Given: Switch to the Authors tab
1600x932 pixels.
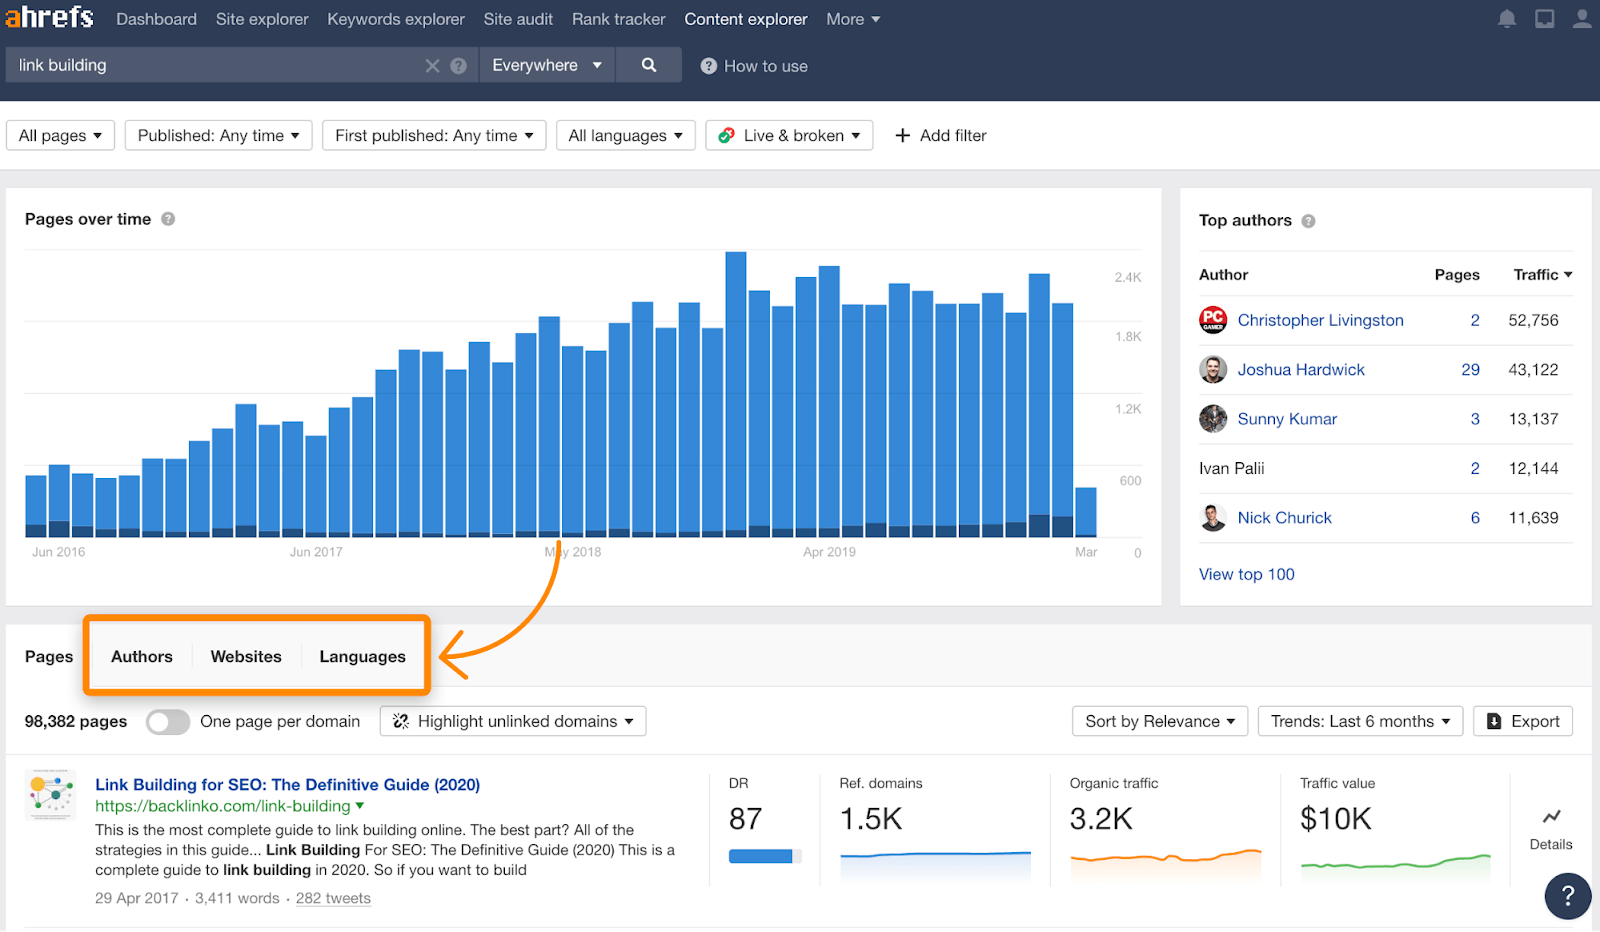Looking at the screenshot, I should 142,657.
